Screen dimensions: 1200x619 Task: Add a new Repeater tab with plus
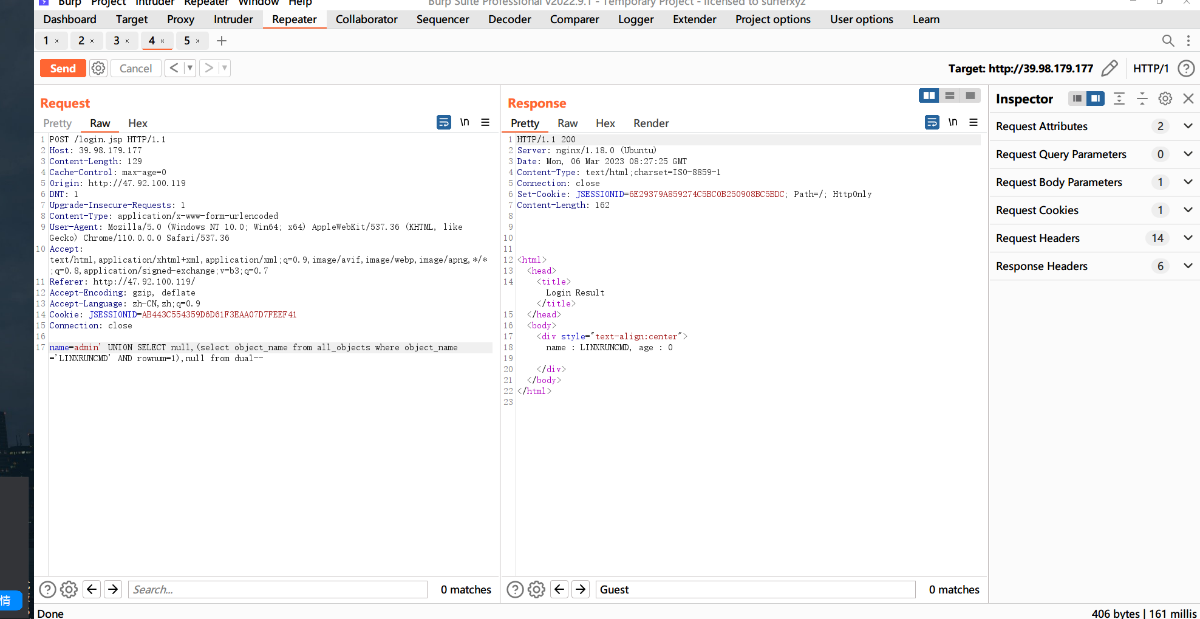click(222, 41)
